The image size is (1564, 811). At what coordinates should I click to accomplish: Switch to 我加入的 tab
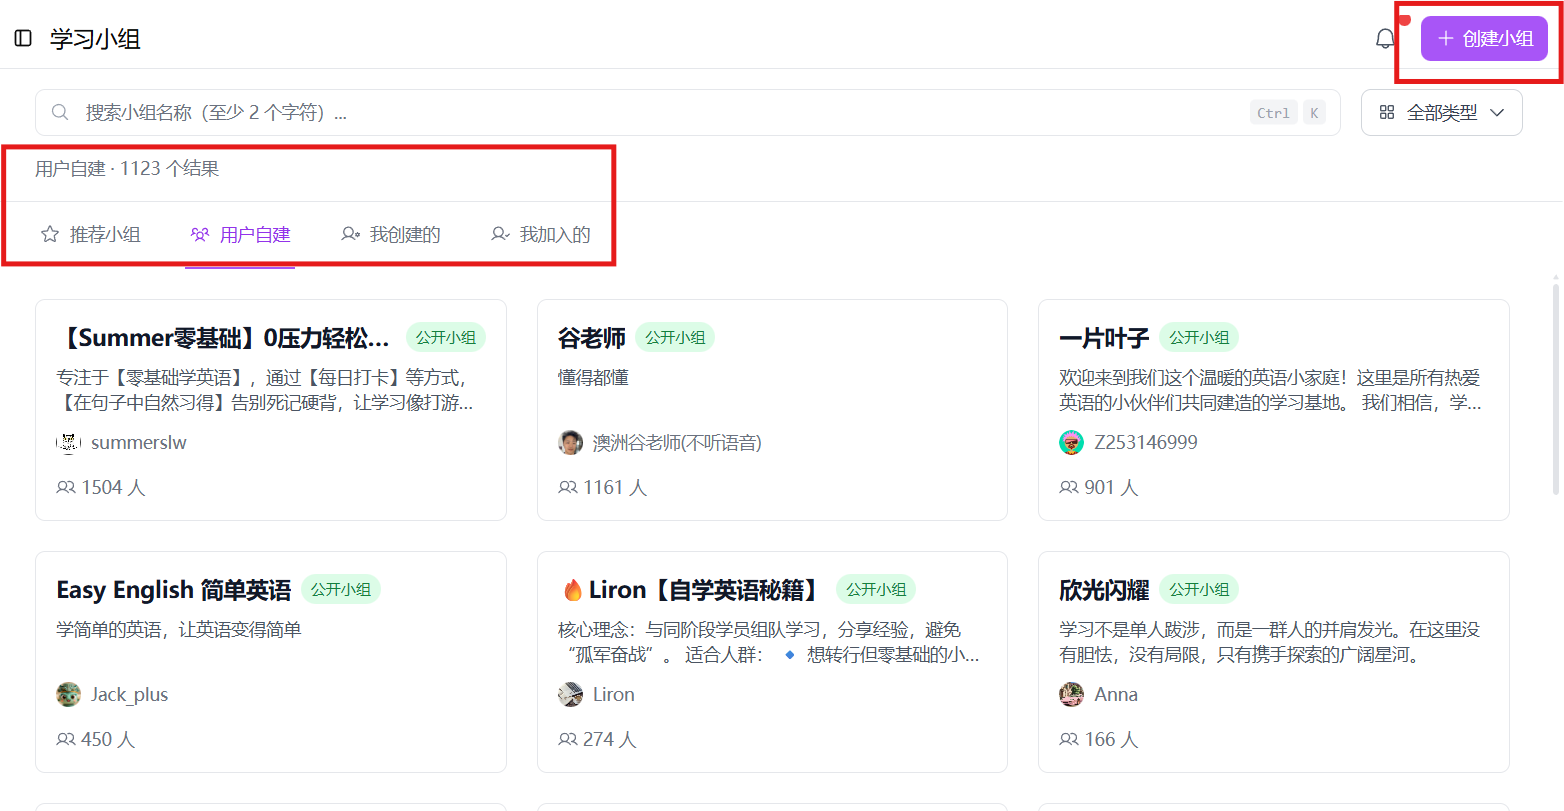pyautogui.click(x=541, y=235)
